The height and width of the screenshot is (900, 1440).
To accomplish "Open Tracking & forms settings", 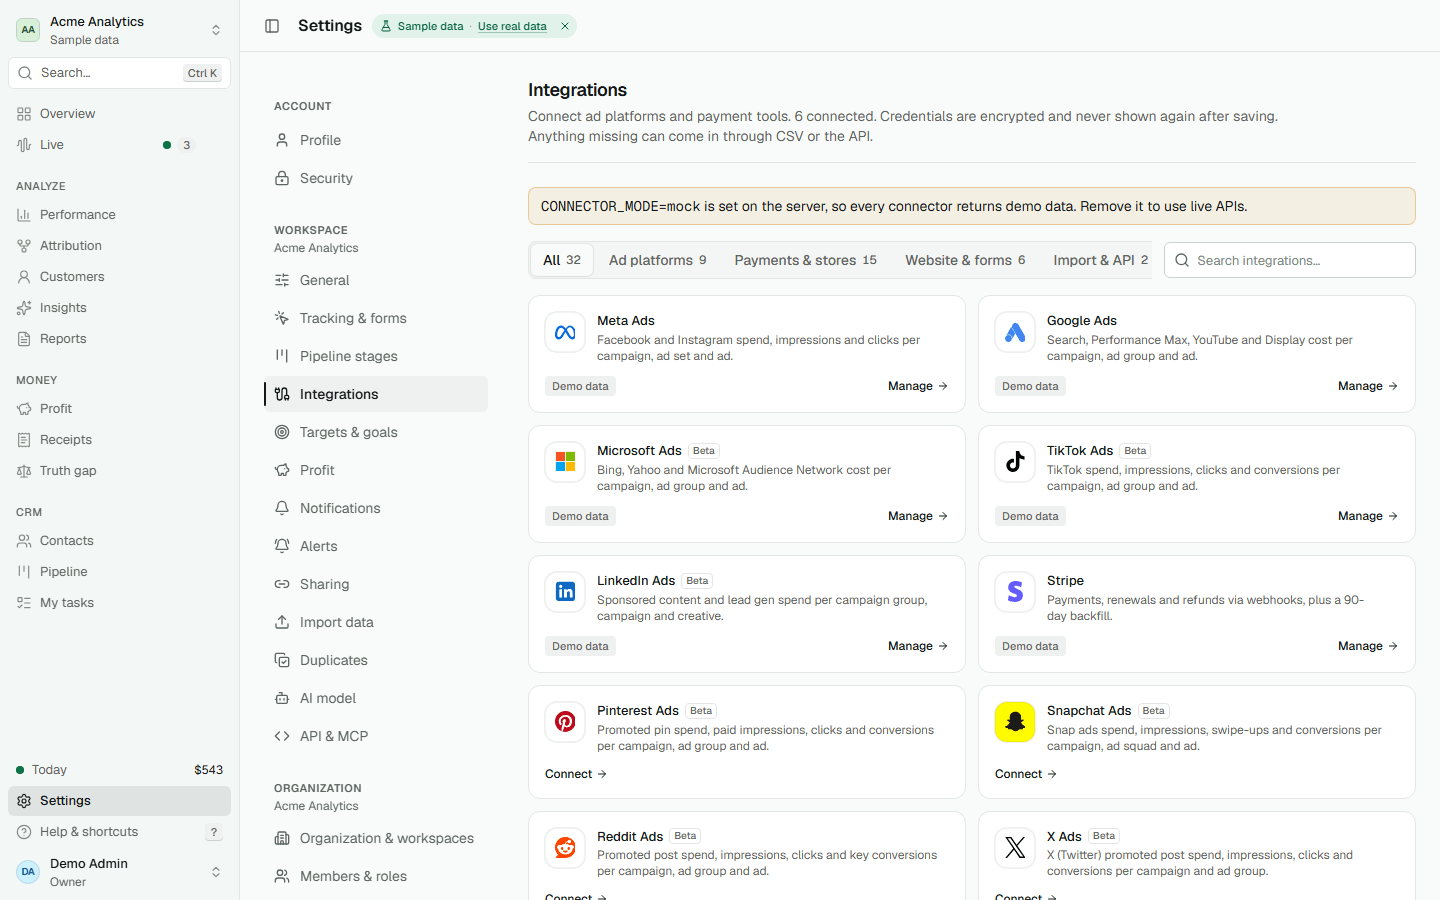I will 376,318.
